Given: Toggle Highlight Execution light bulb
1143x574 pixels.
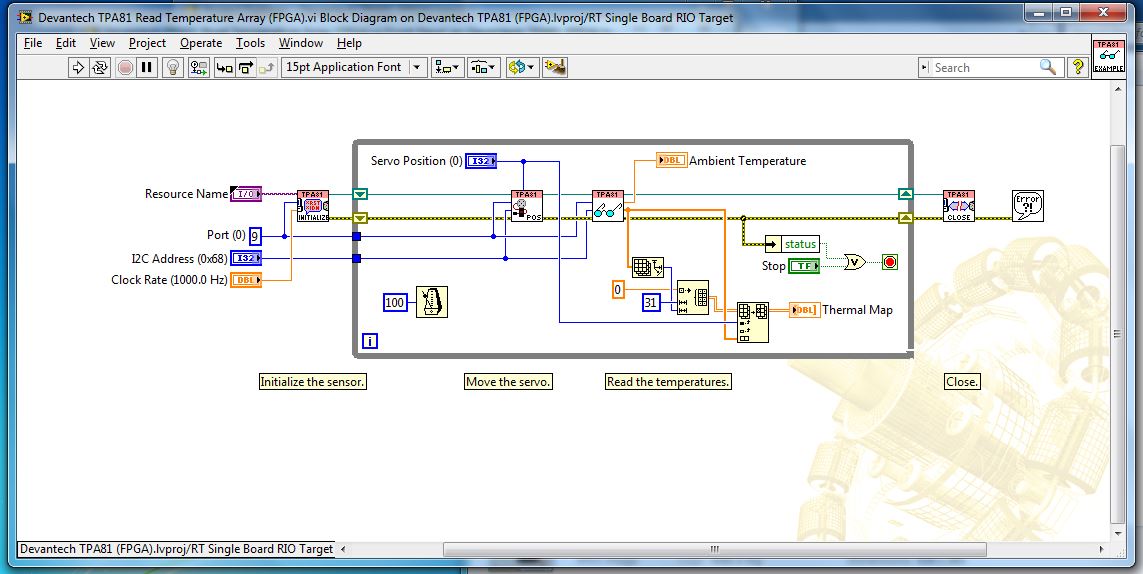Looking at the screenshot, I should [x=173, y=67].
